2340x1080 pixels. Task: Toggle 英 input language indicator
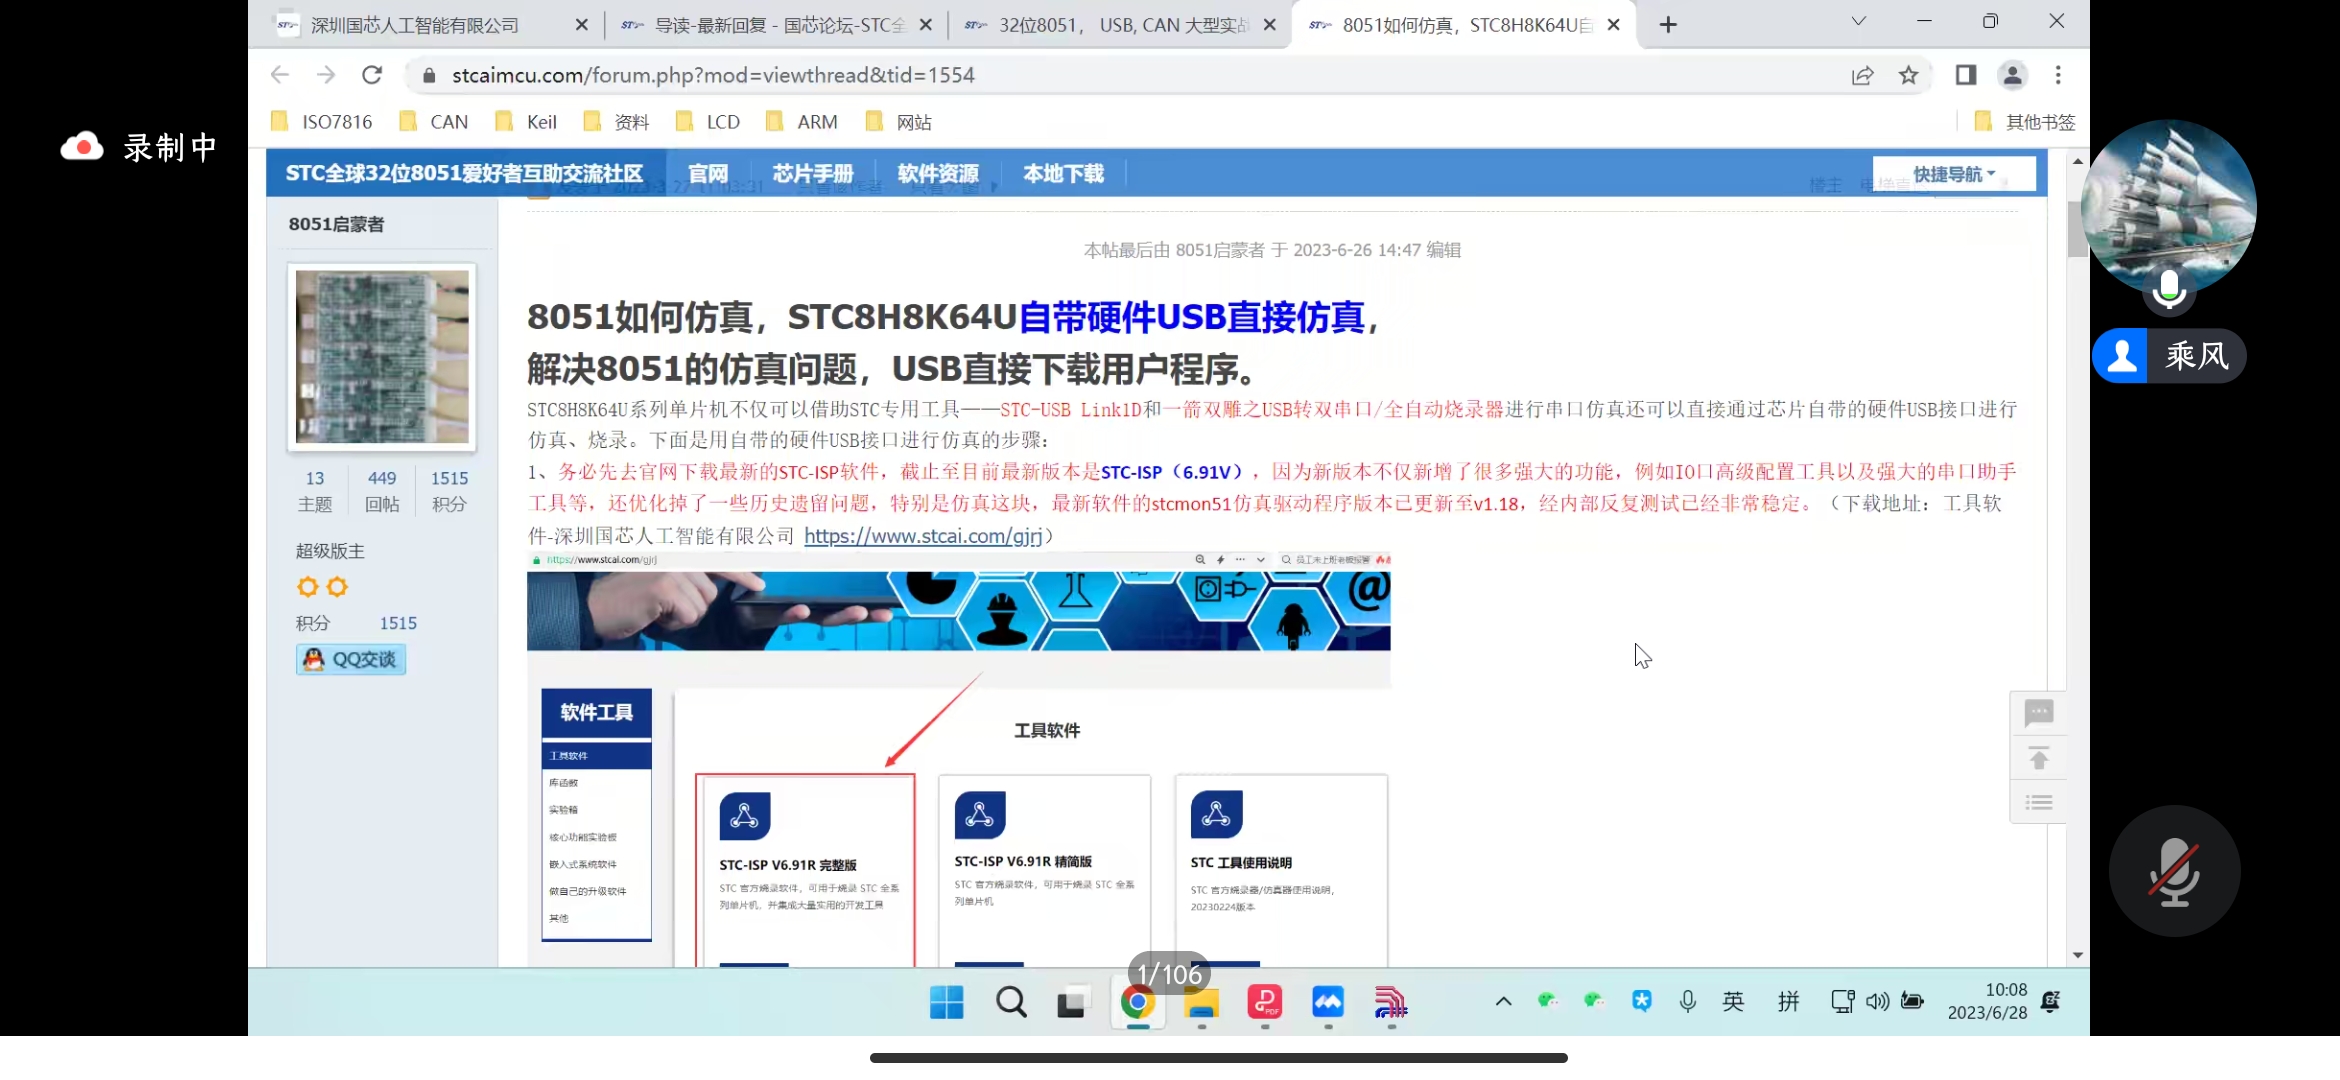coord(1733,1002)
